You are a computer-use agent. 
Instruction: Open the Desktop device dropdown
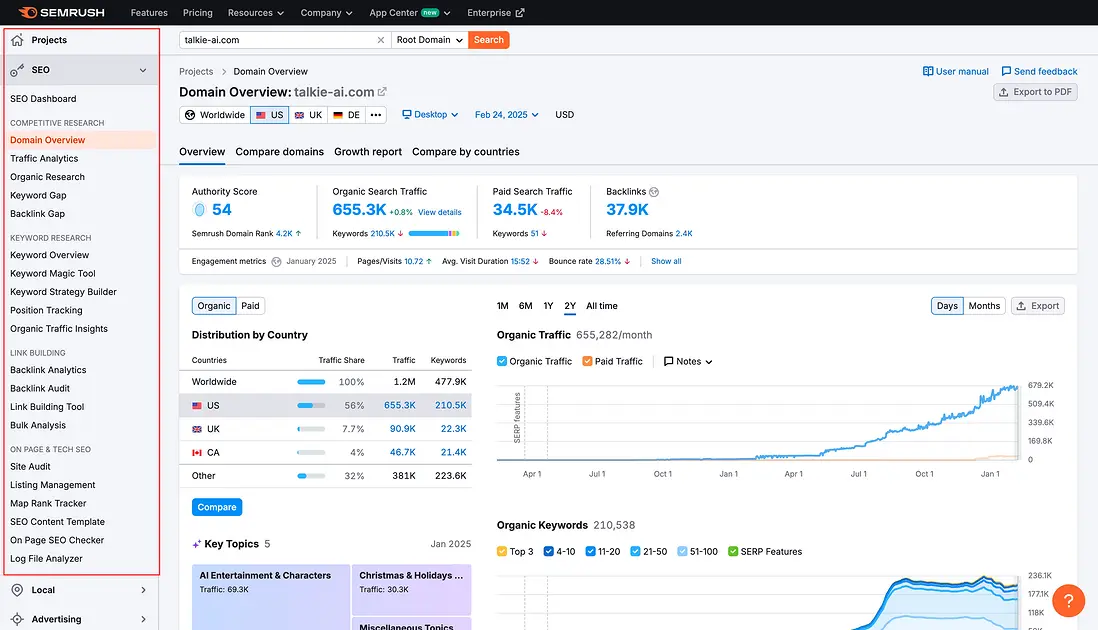click(x=430, y=115)
